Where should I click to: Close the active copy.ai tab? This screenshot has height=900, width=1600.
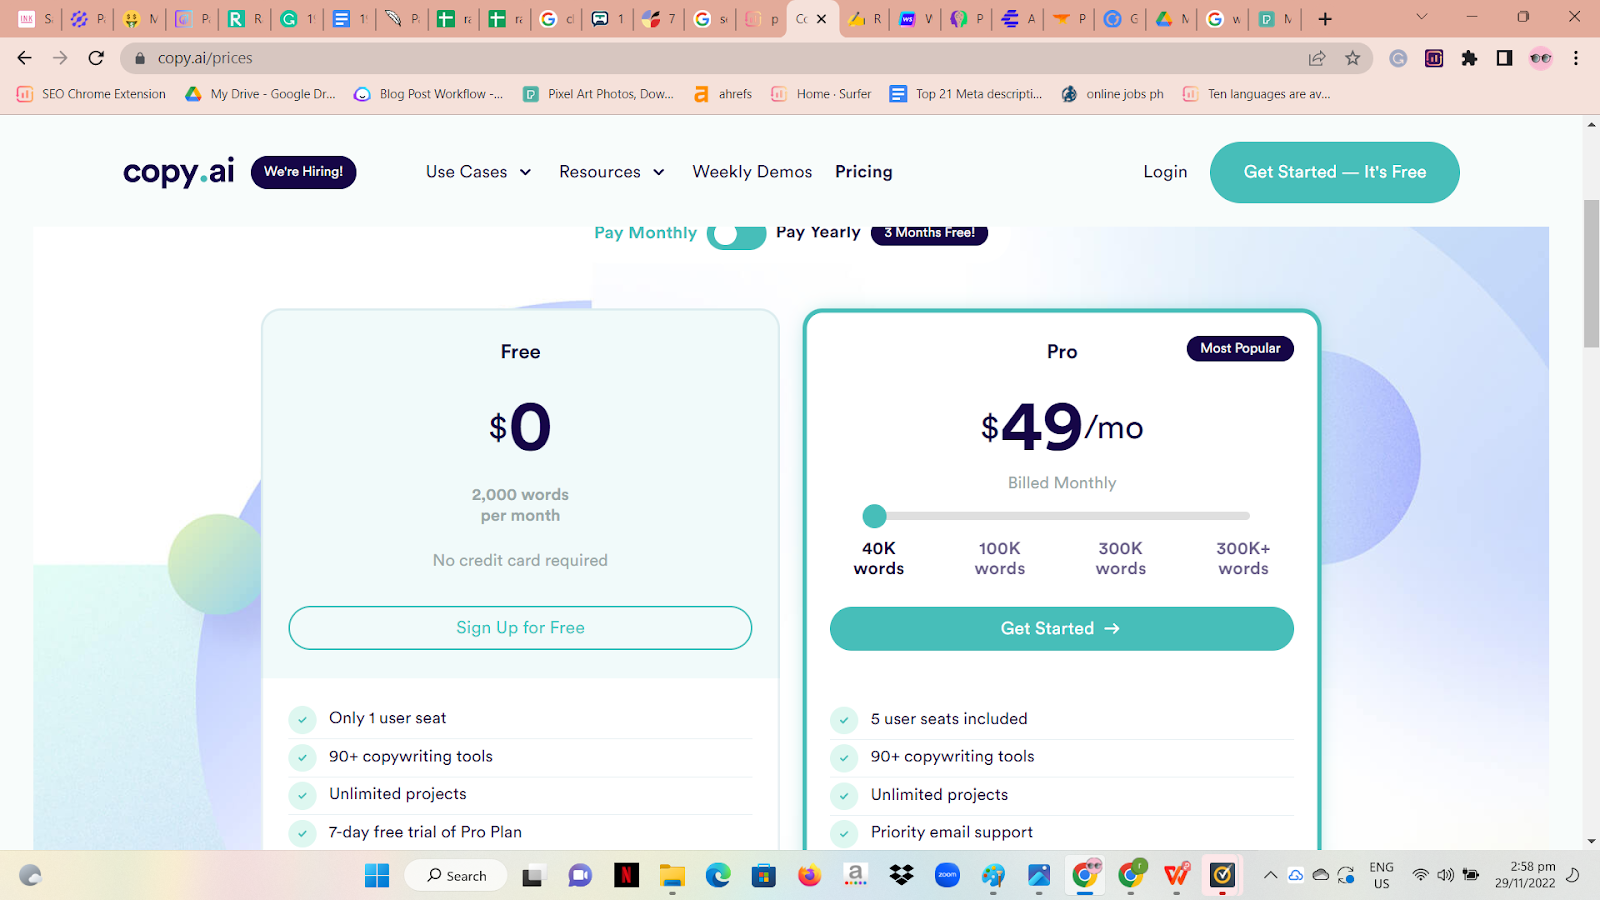pyautogui.click(x=822, y=18)
